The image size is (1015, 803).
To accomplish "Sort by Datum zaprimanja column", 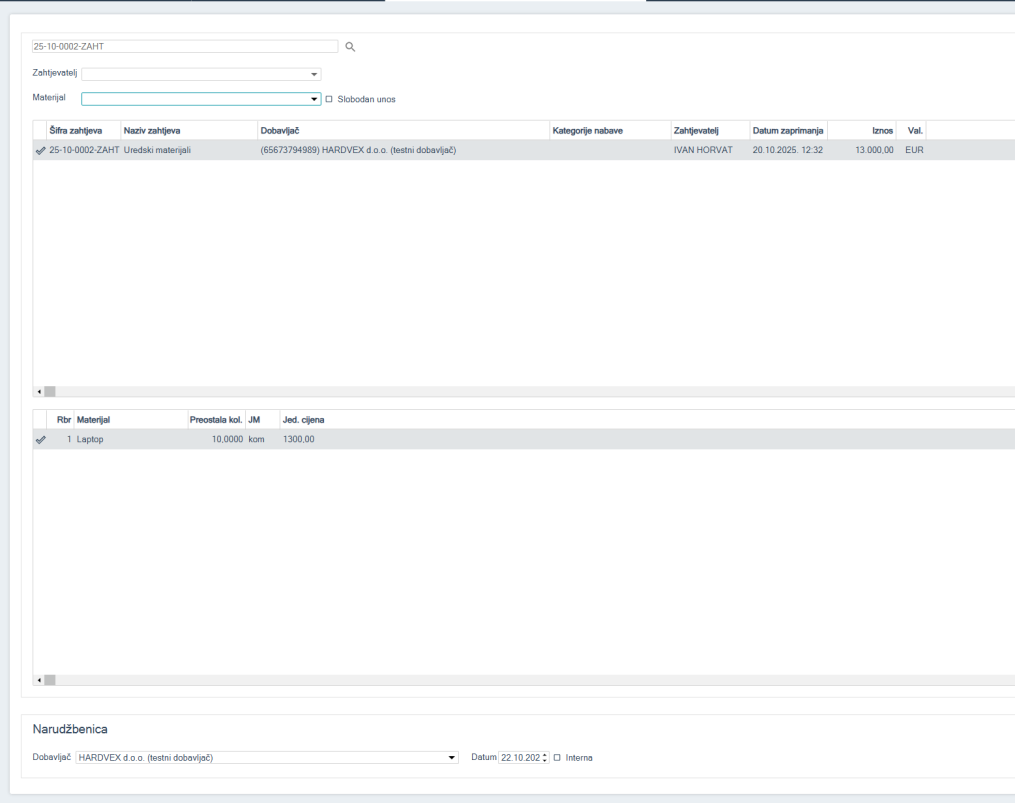I will 787,130.
